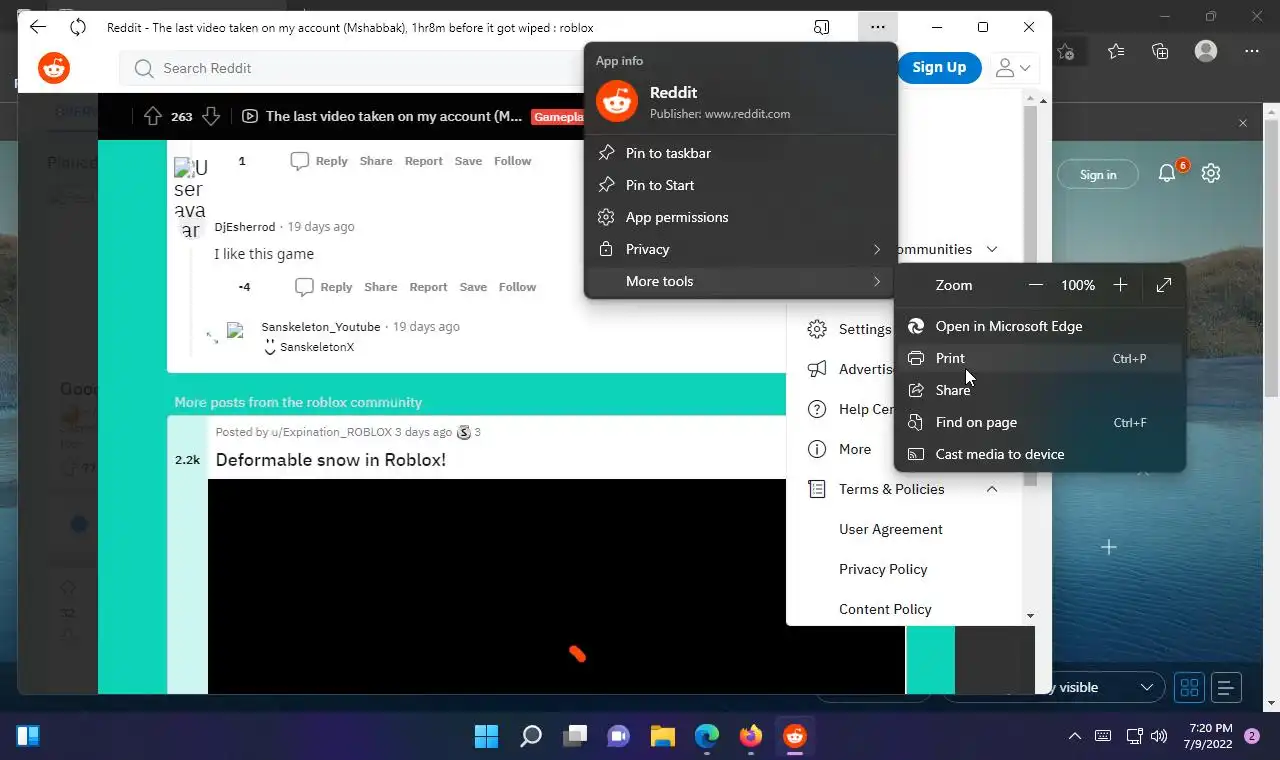Image resolution: width=1280 pixels, height=760 pixels.
Task: Decrease zoom with the minus button
Action: click(x=1036, y=285)
